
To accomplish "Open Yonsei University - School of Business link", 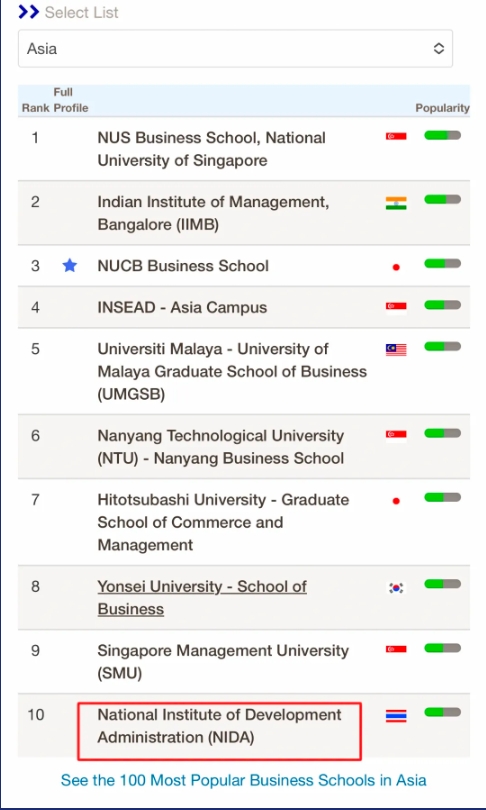I will 202,598.
